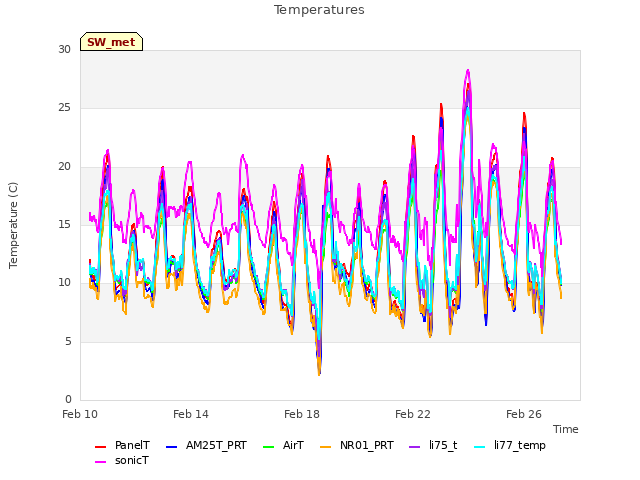Toggle the AM25T_PRT legend entry
This screenshot has width=640, height=480.
[206, 445]
